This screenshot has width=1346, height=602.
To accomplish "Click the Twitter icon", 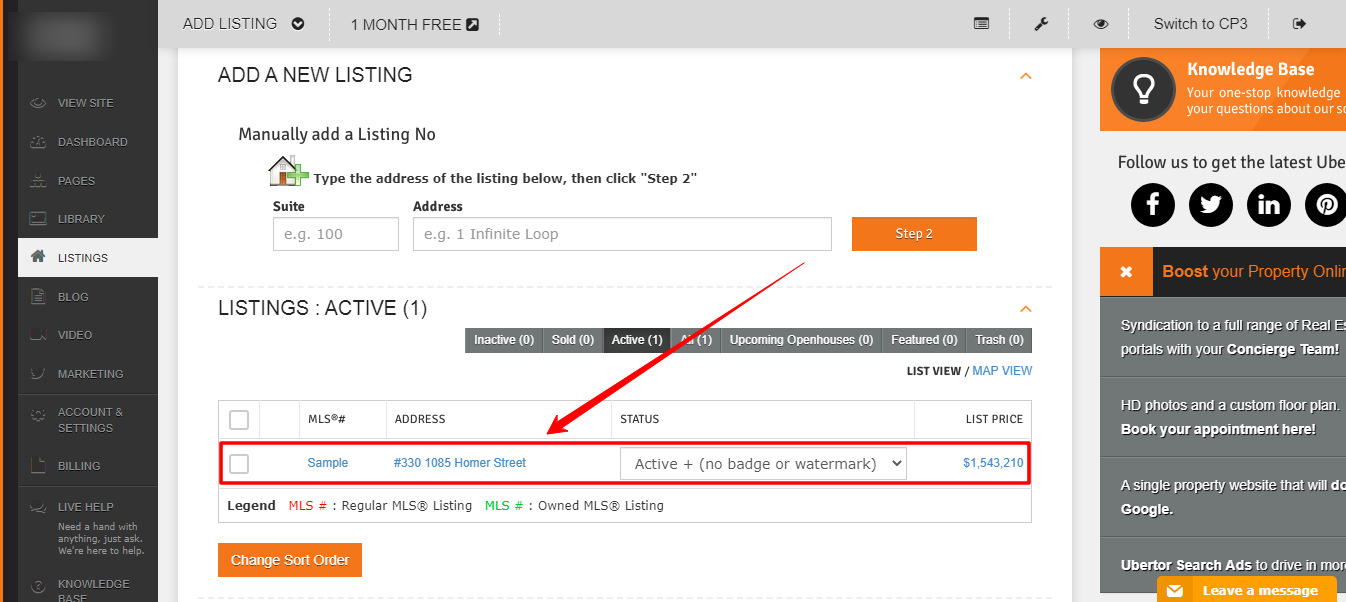I will pyautogui.click(x=1210, y=205).
